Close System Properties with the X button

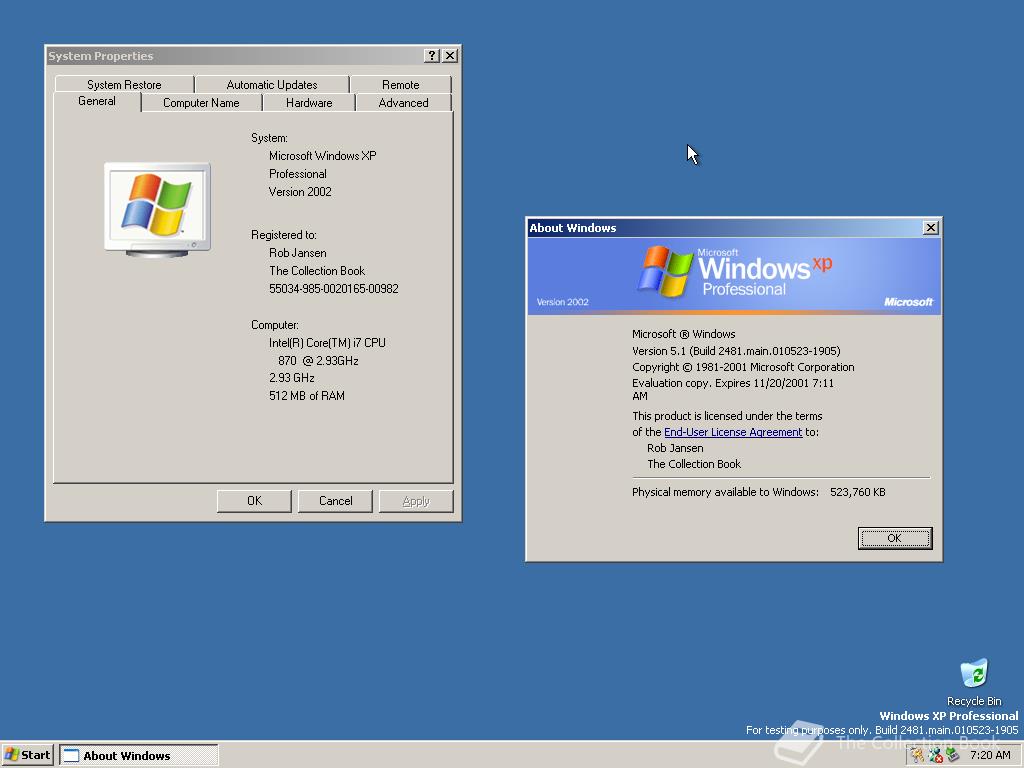click(450, 56)
